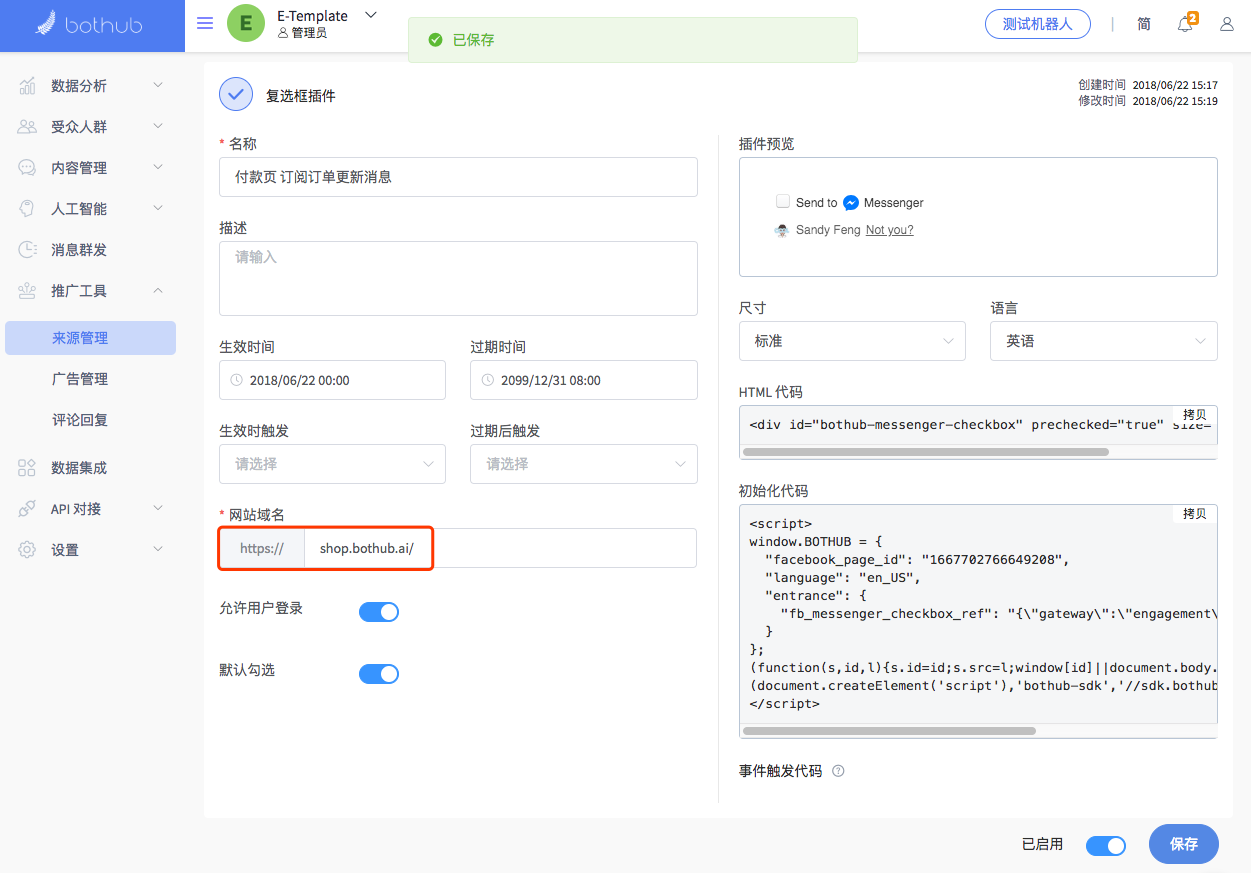Toggle the 已启用 switch

[1106, 846]
